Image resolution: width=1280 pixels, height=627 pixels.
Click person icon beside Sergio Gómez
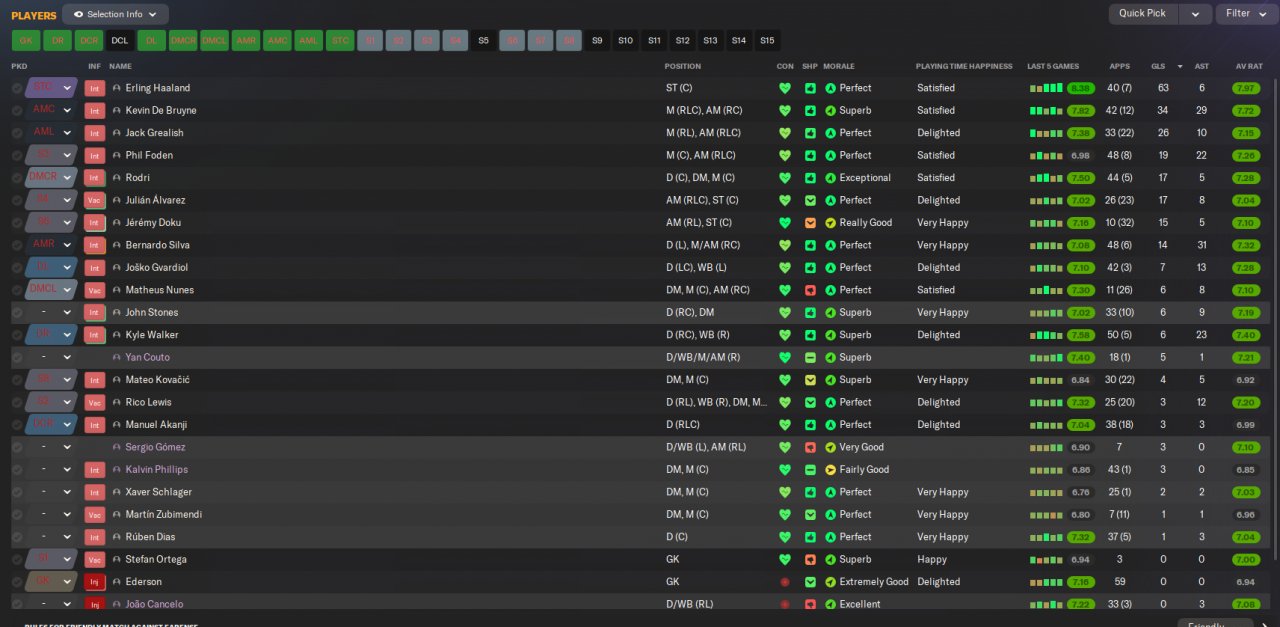point(117,447)
